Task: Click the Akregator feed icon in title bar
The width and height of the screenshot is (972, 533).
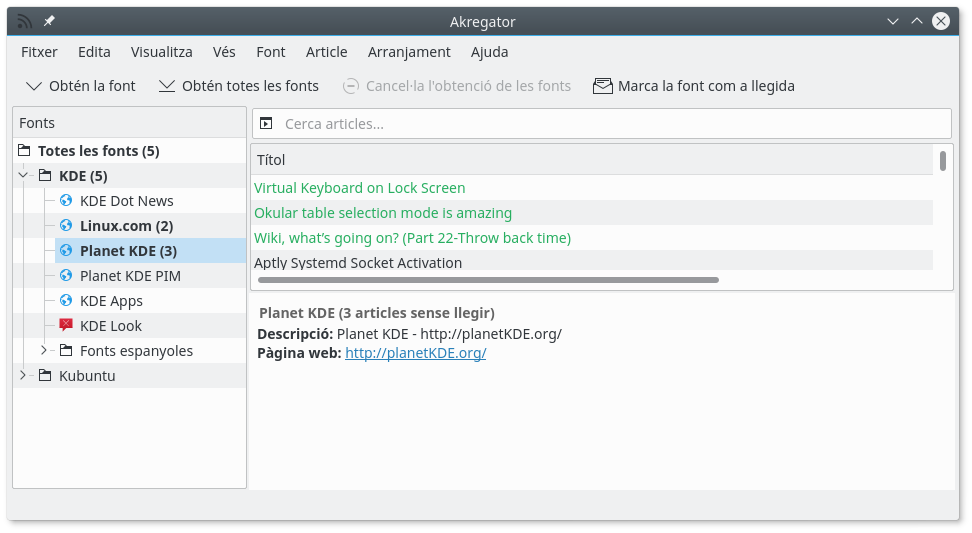Action: [25, 21]
